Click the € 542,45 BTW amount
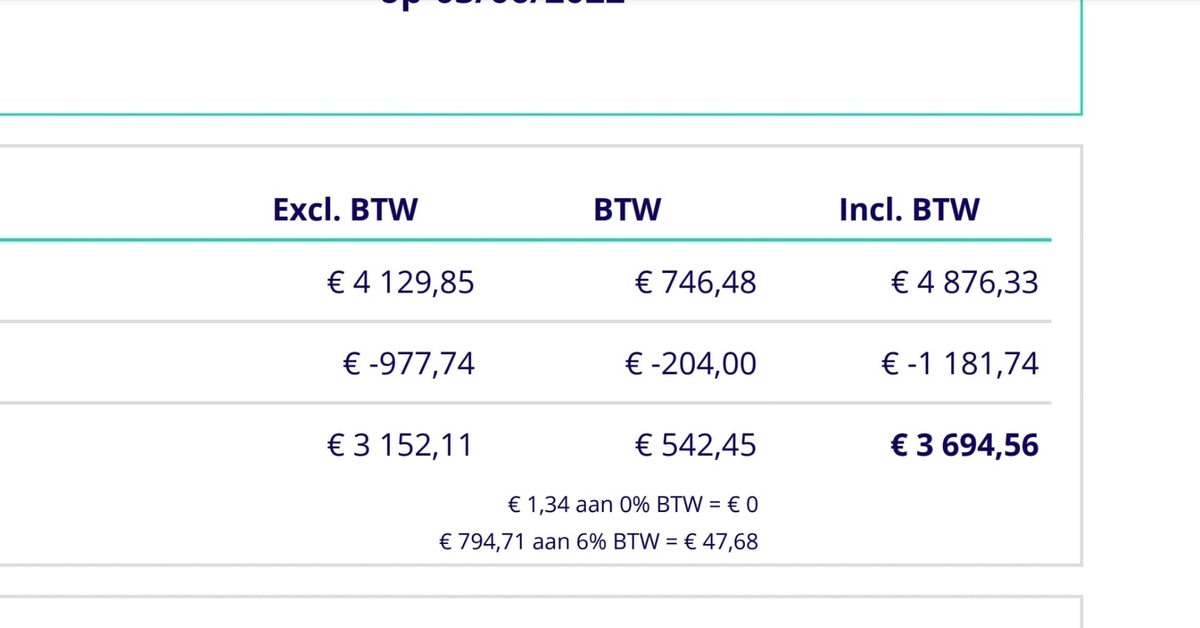The image size is (1200, 628). 695,445
